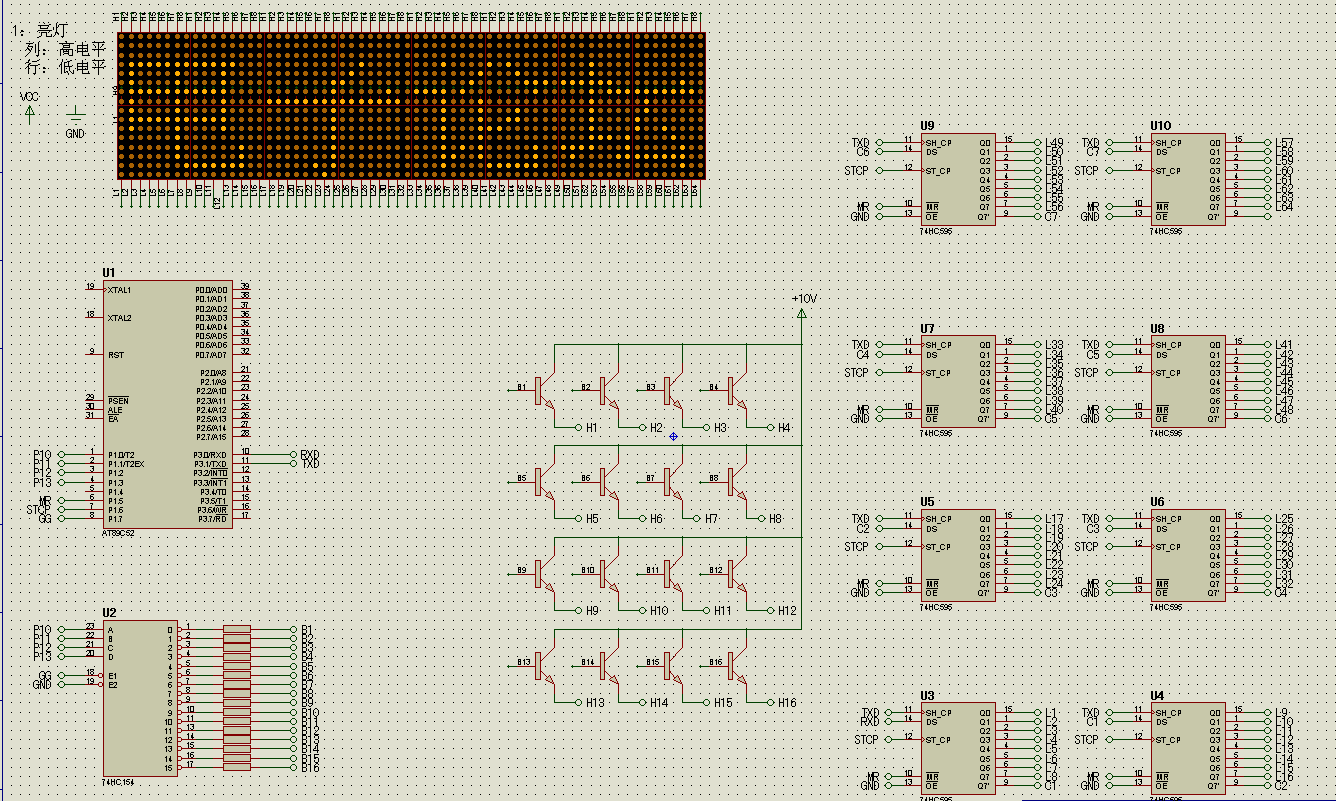Click the U9 reference label
1336x801 pixels.
tap(928, 126)
